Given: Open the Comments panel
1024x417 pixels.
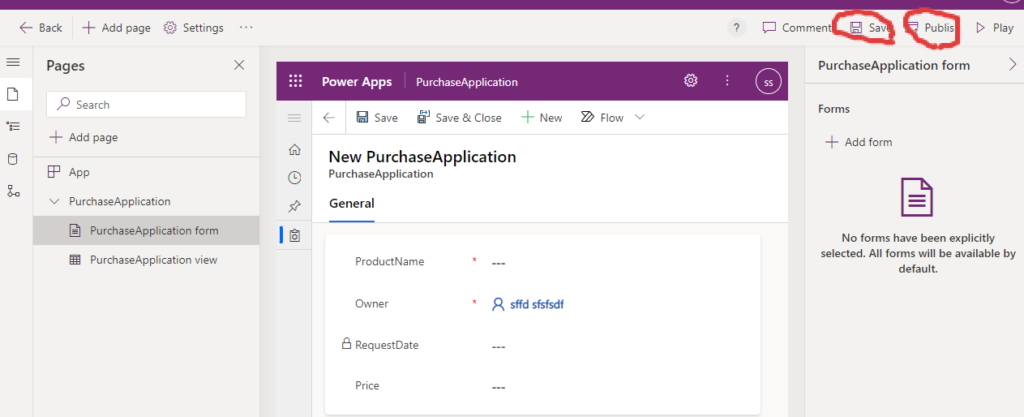Looking at the screenshot, I should point(796,28).
